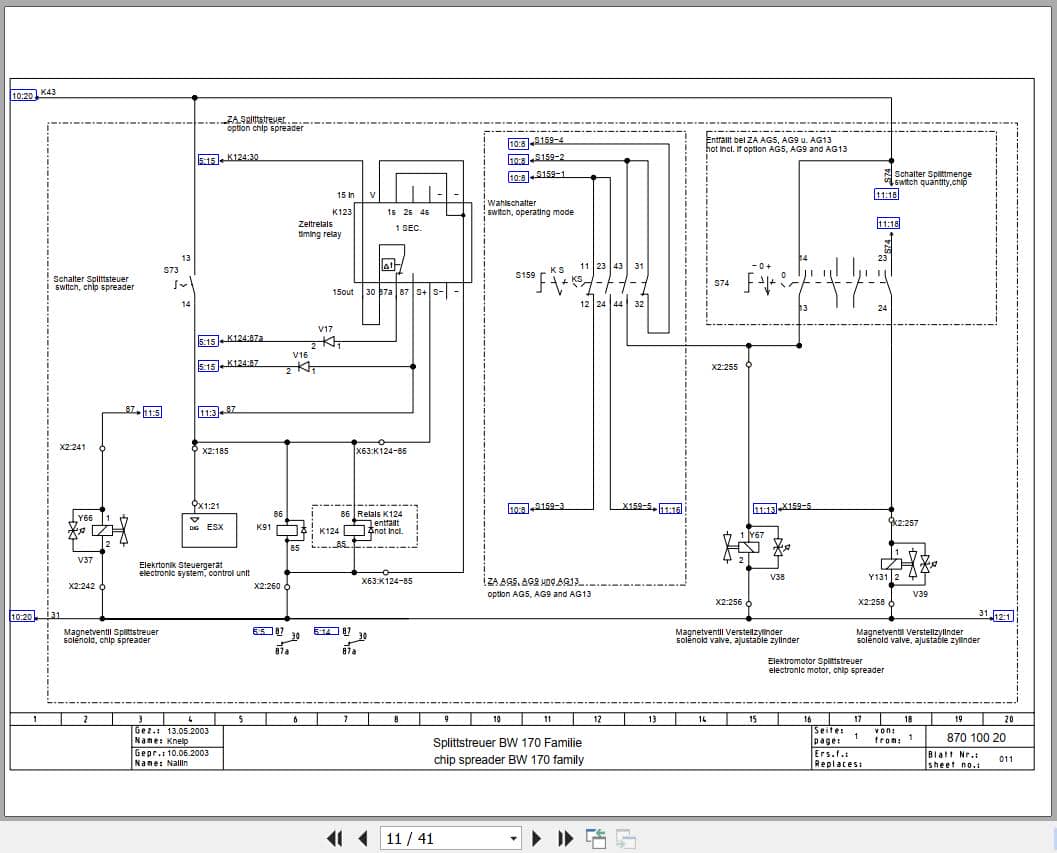1057x853 pixels.
Task: Click the K123 timing relay label
Action: [342, 212]
